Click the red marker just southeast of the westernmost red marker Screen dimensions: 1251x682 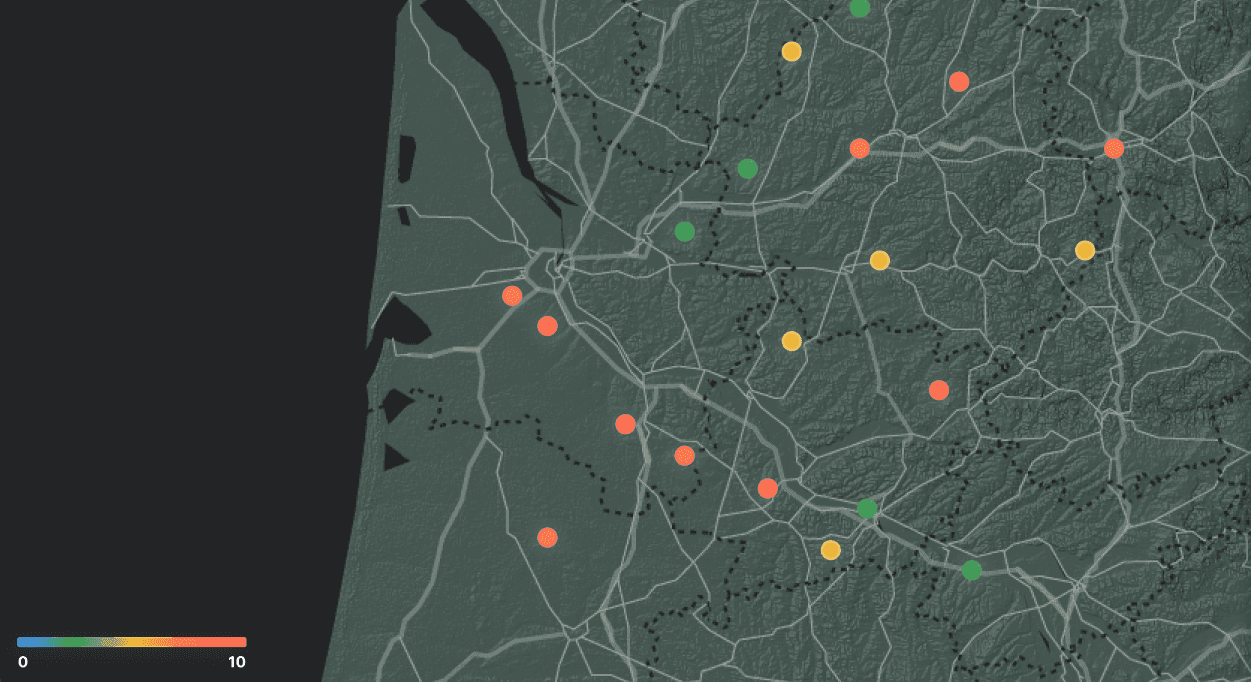coord(547,326)
